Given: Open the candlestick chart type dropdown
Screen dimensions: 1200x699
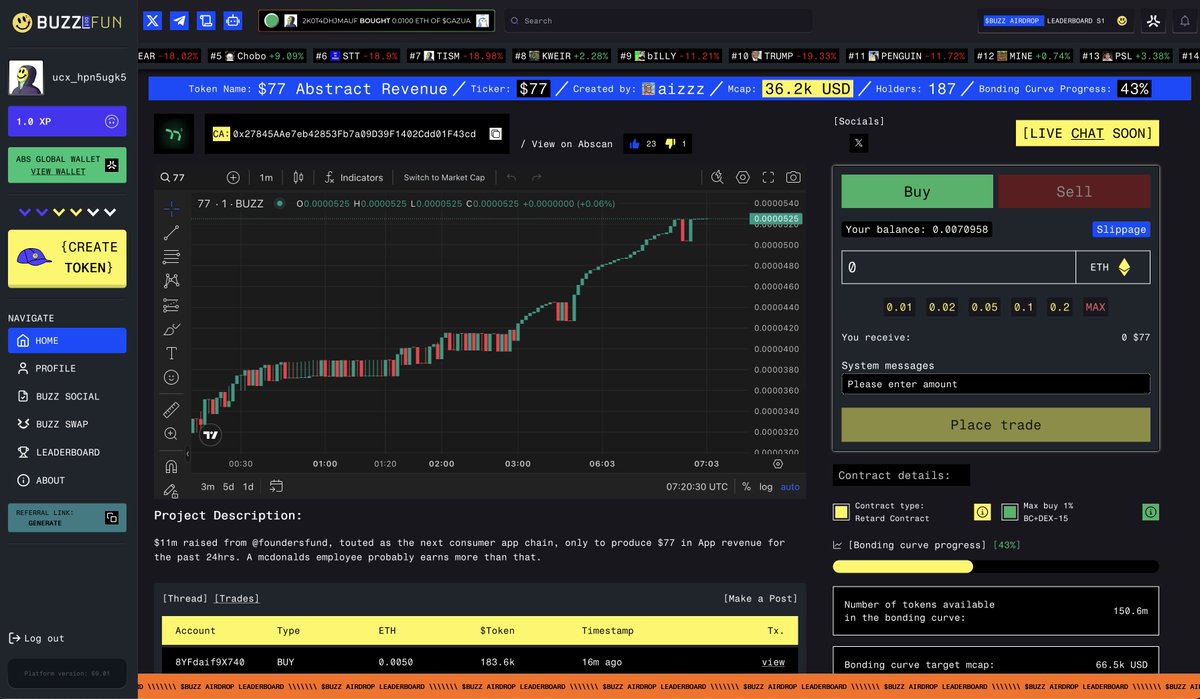Looking at the screenshot, I should (x=297, y=177).
